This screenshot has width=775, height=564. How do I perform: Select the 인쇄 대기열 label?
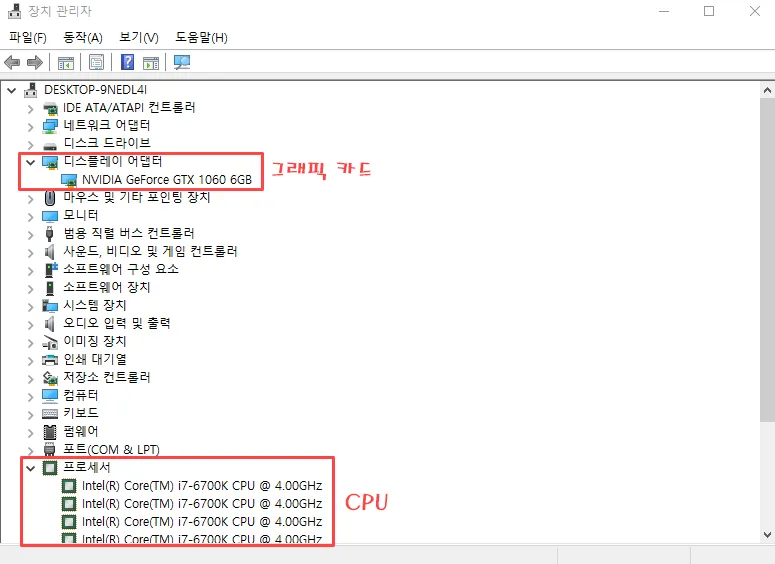95,359
